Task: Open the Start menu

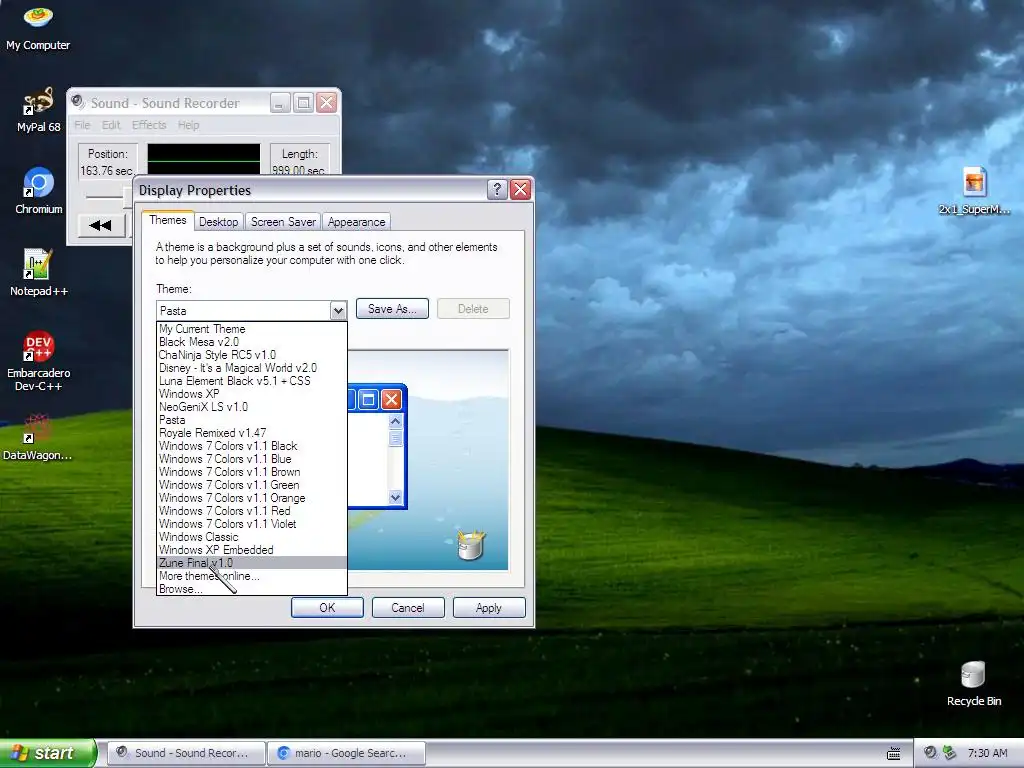Action: click(x=48, y=753)
